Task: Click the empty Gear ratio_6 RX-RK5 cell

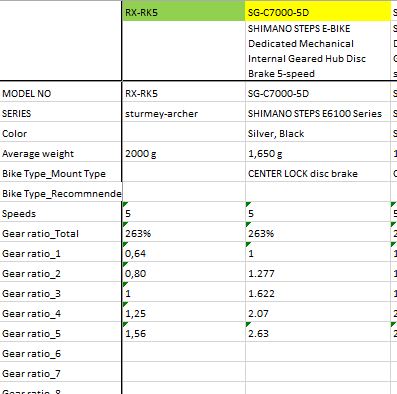Action: tap(184, 353)
